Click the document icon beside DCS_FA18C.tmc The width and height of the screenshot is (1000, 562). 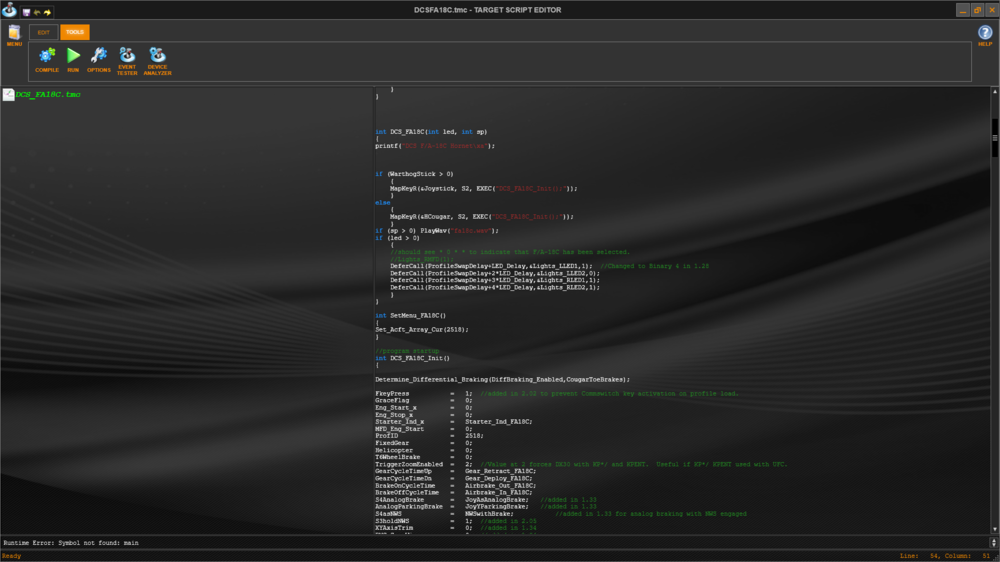click(x=8, y=94)
